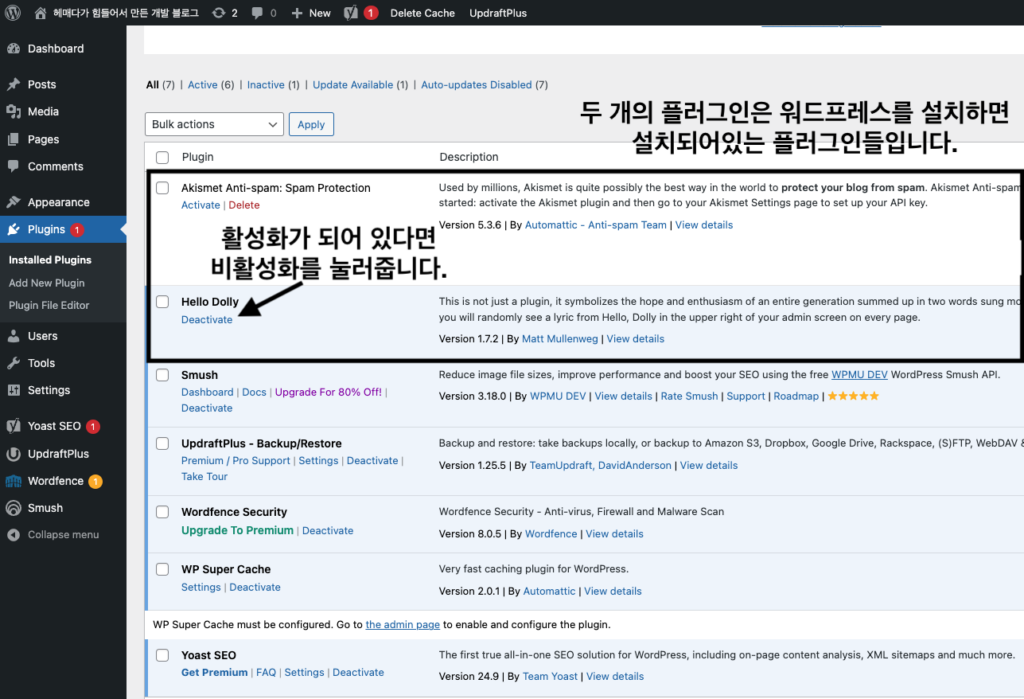The image size is (1024, 699).
Task: Sort by Plugin column header
Action: [x=198, y=157]
